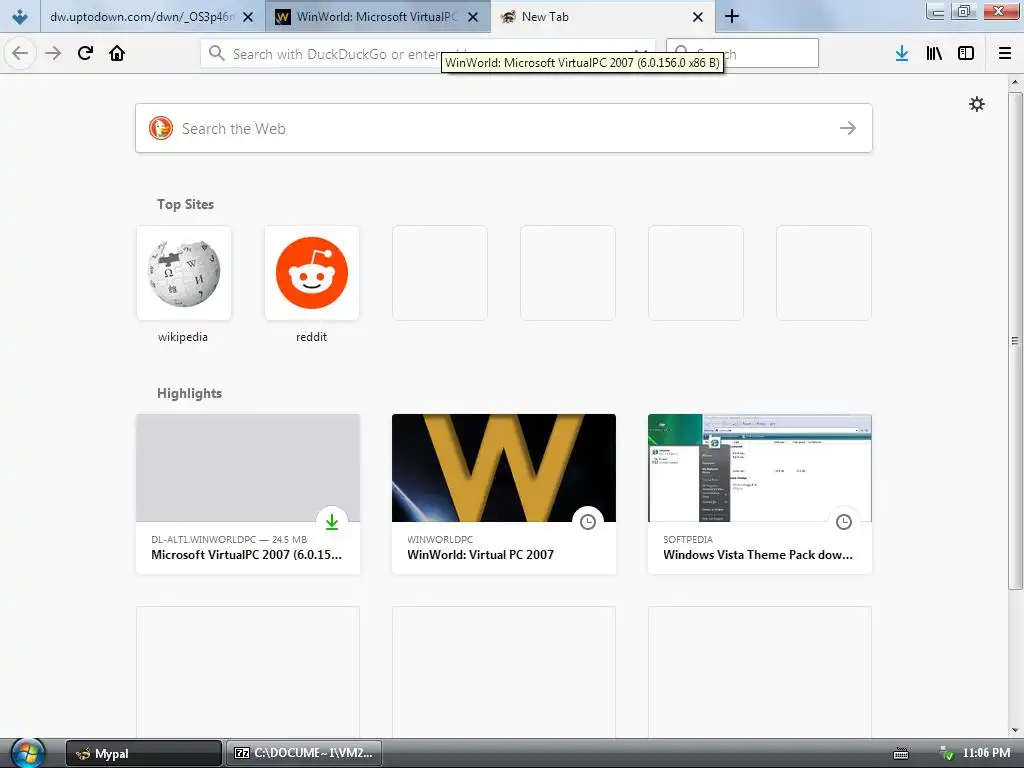
Task: Switch to C:\DOCUME~1 taskbar window
Action: click(304, 754)
